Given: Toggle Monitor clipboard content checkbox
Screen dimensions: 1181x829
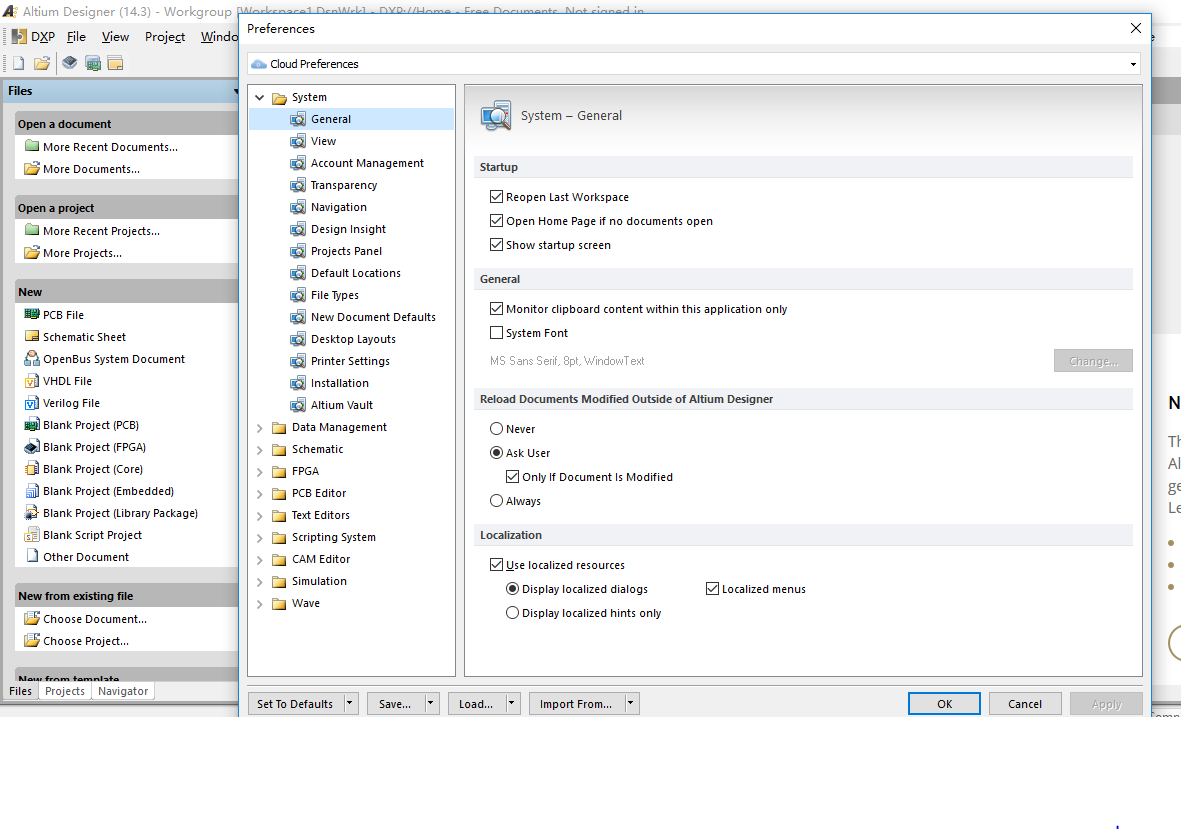Looking at the screenshot, I should pyautogui.click(x=496, y=309).
